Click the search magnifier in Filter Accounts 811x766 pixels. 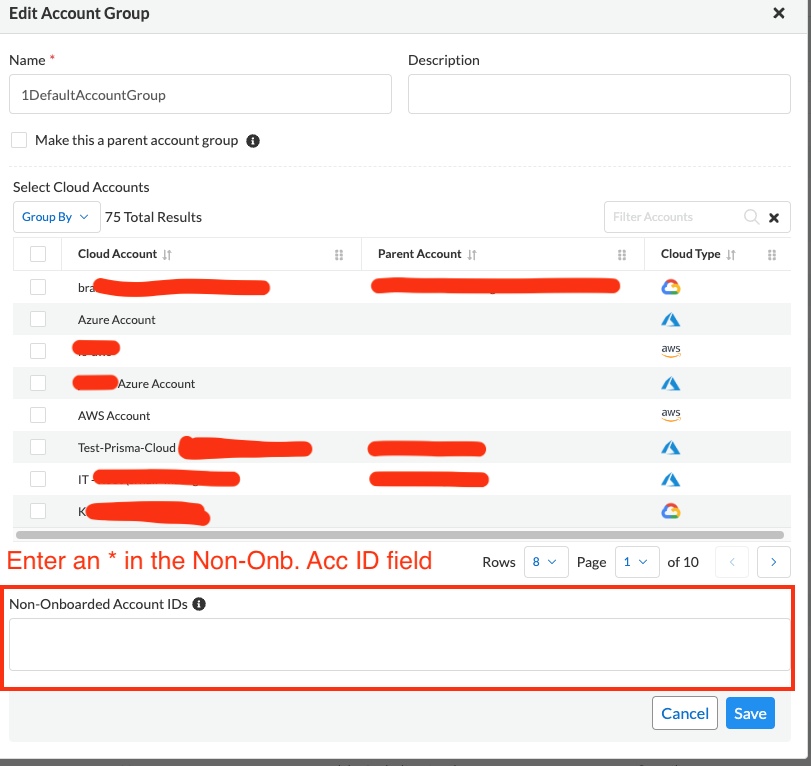[752, 217]
